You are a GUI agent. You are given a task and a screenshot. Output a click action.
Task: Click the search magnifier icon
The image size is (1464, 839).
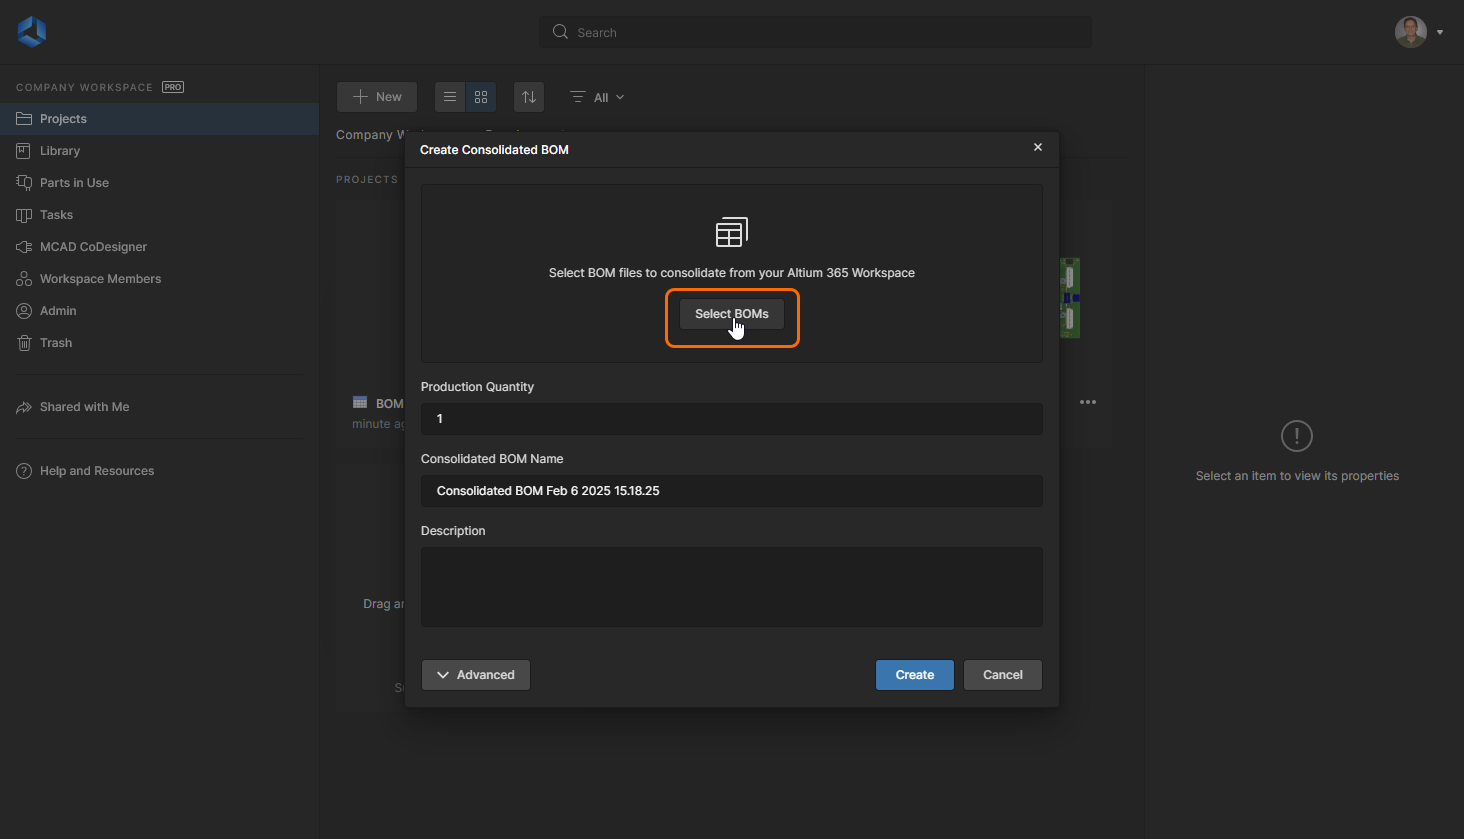560,32
